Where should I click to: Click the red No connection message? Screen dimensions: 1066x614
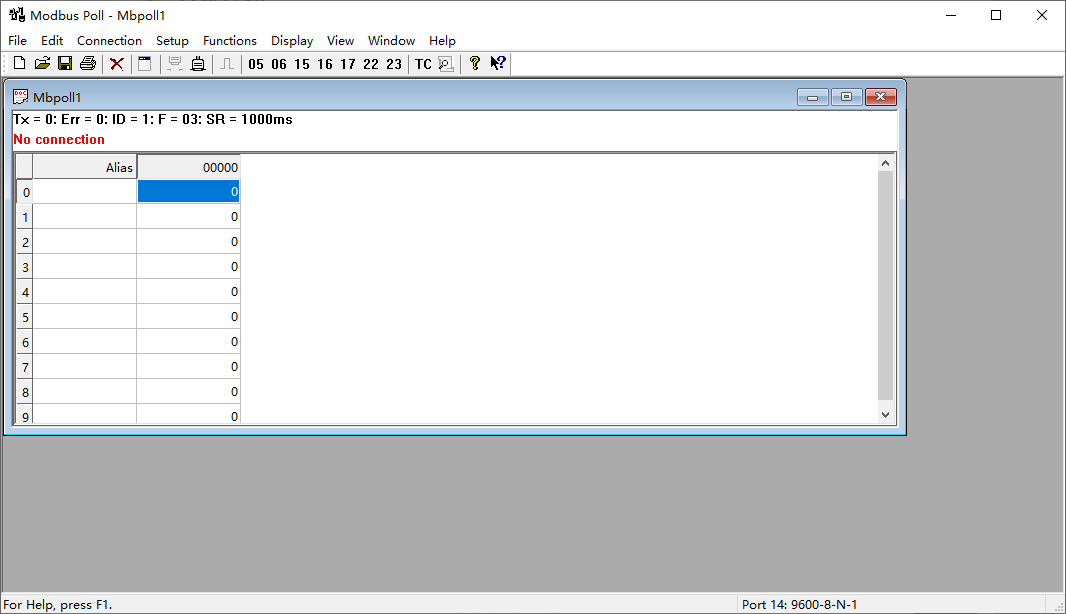coord(59,139)
